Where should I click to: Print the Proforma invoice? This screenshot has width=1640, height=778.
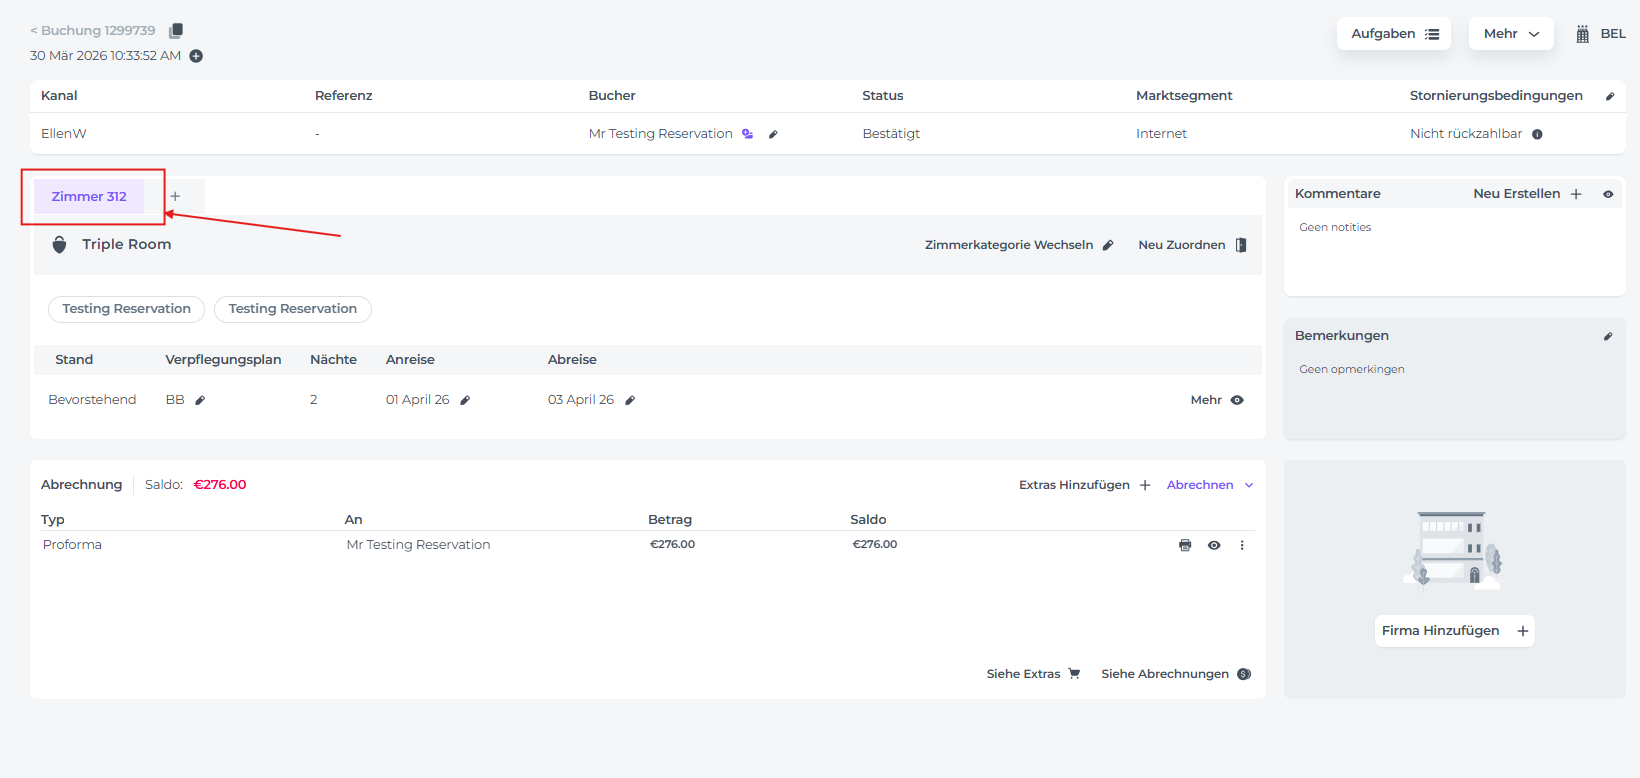click(1185, 545)
